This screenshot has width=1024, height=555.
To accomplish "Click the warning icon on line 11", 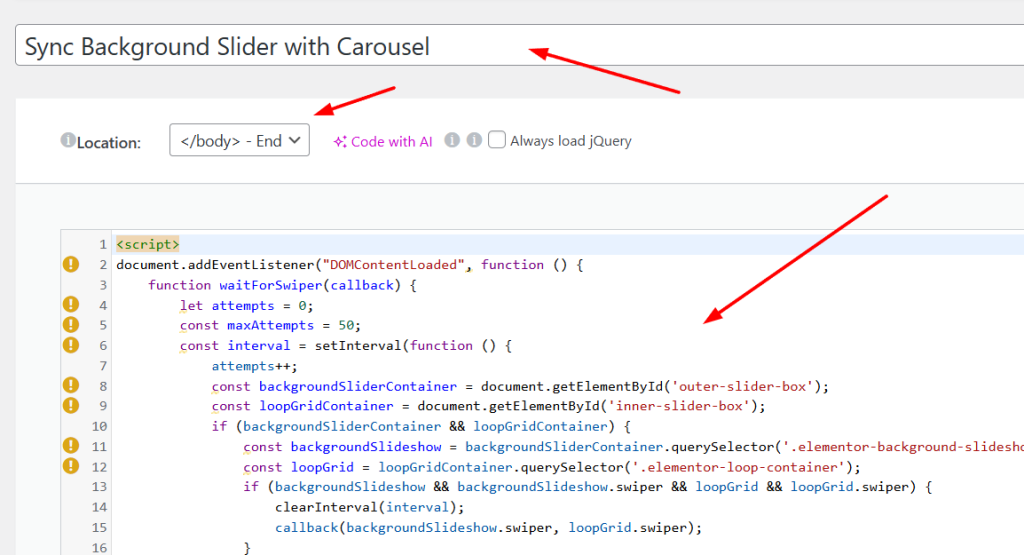I will pyautogui.click(x=71, y=446).
